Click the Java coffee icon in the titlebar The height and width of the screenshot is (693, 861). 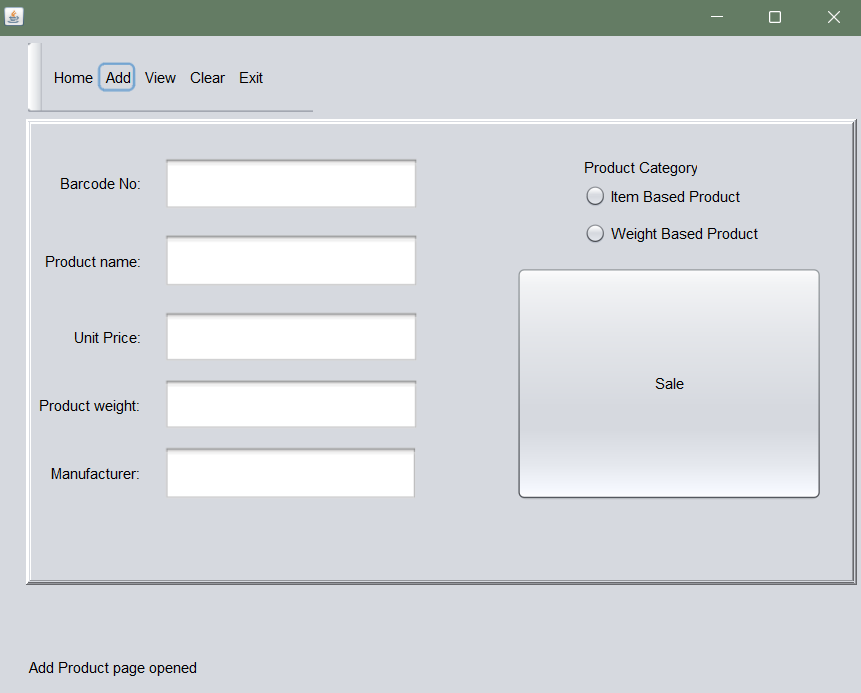(13, 16)
